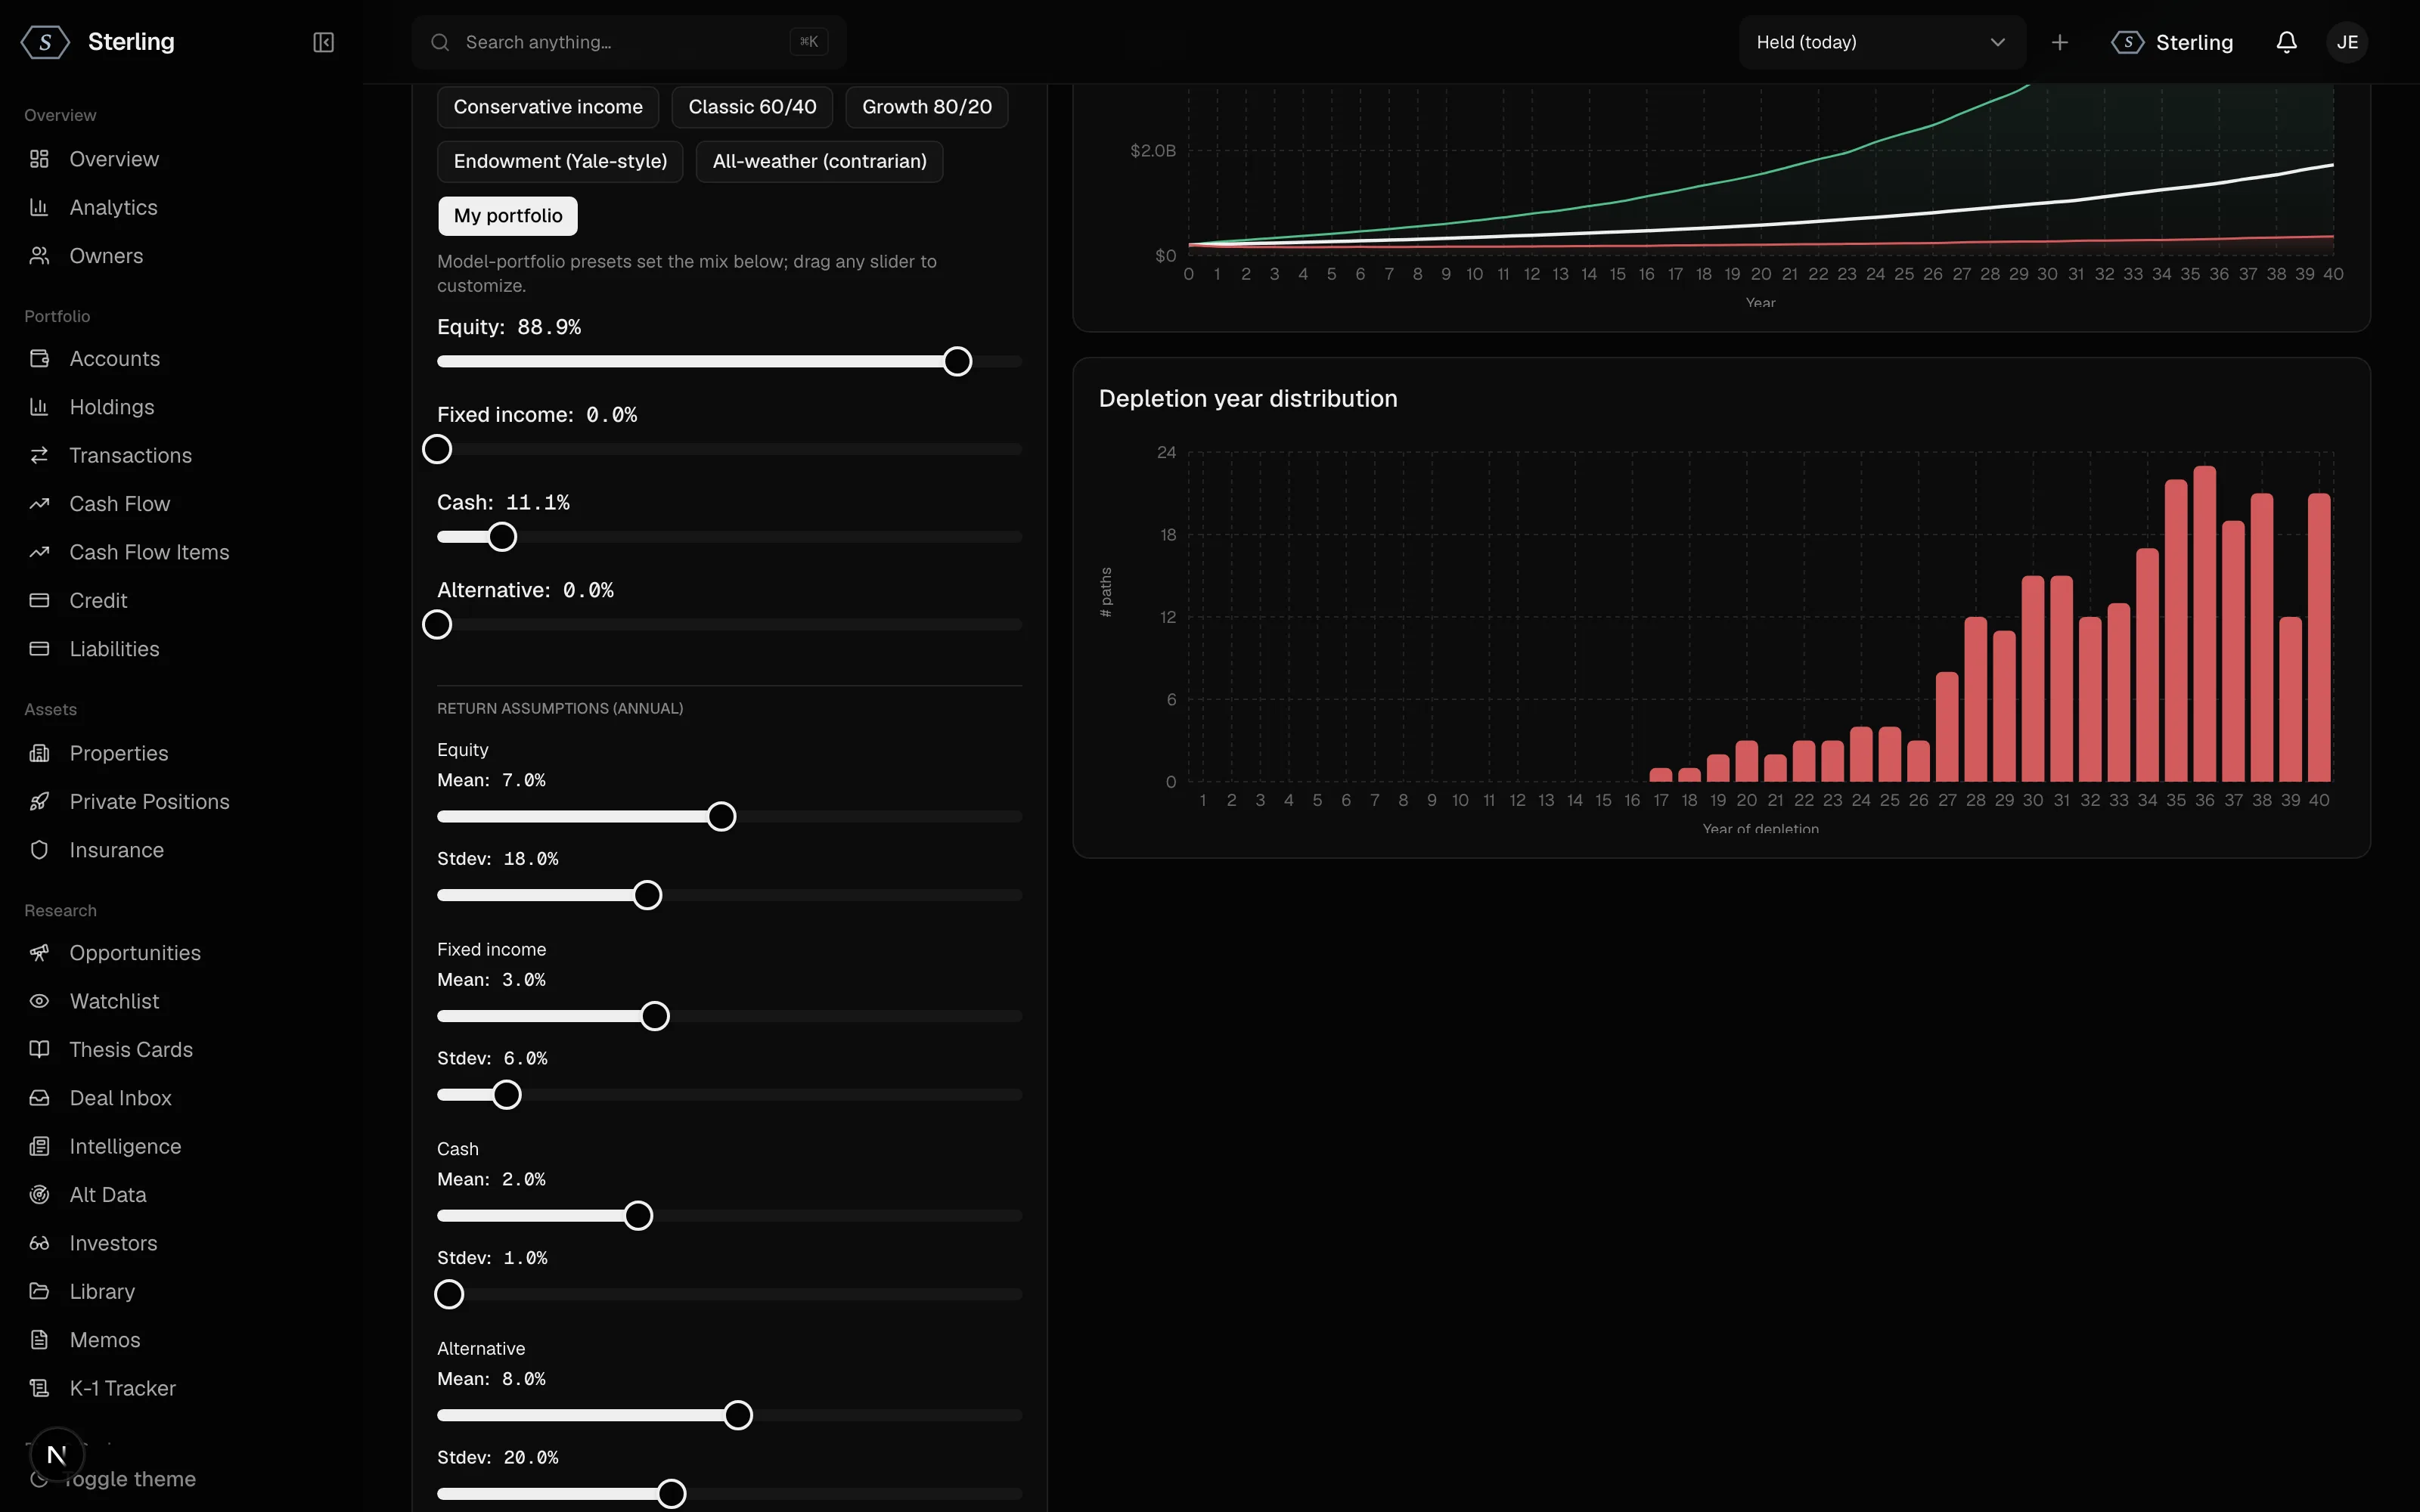Screen dimensions: 2420x1512
Task: Click the Cash allocation slider handle
Action: tap(502, 537)
